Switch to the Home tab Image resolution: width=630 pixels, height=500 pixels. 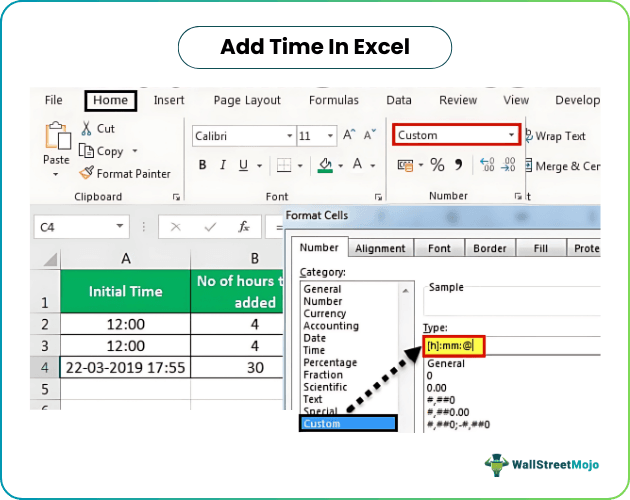(x=110, y=100)
